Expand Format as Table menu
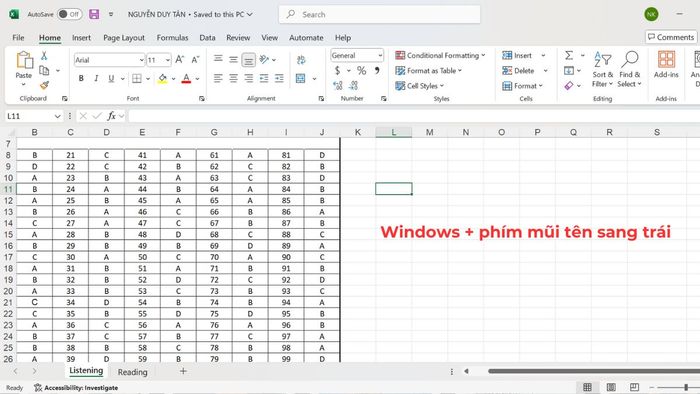Viewport: 700px width, 394px height. pos(429,71)
